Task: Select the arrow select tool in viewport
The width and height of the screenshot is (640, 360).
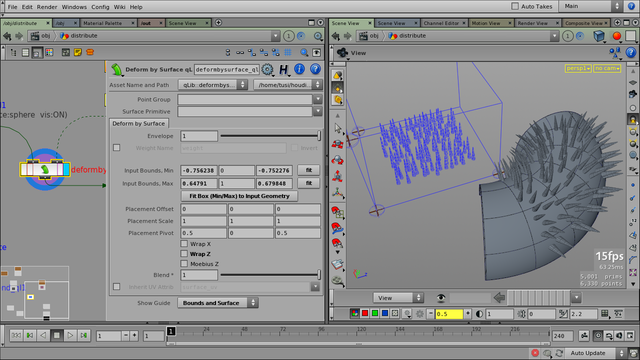Action: [x=338, y=128]
